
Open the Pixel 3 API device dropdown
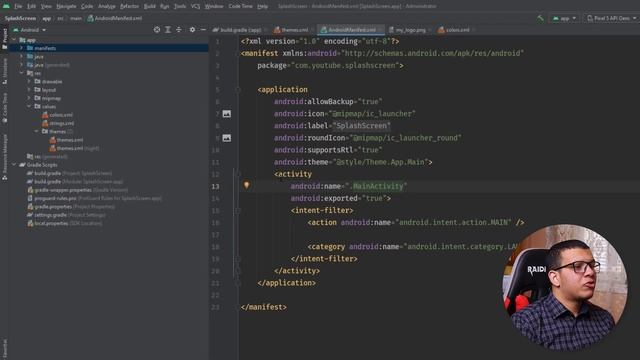point(611,18)
